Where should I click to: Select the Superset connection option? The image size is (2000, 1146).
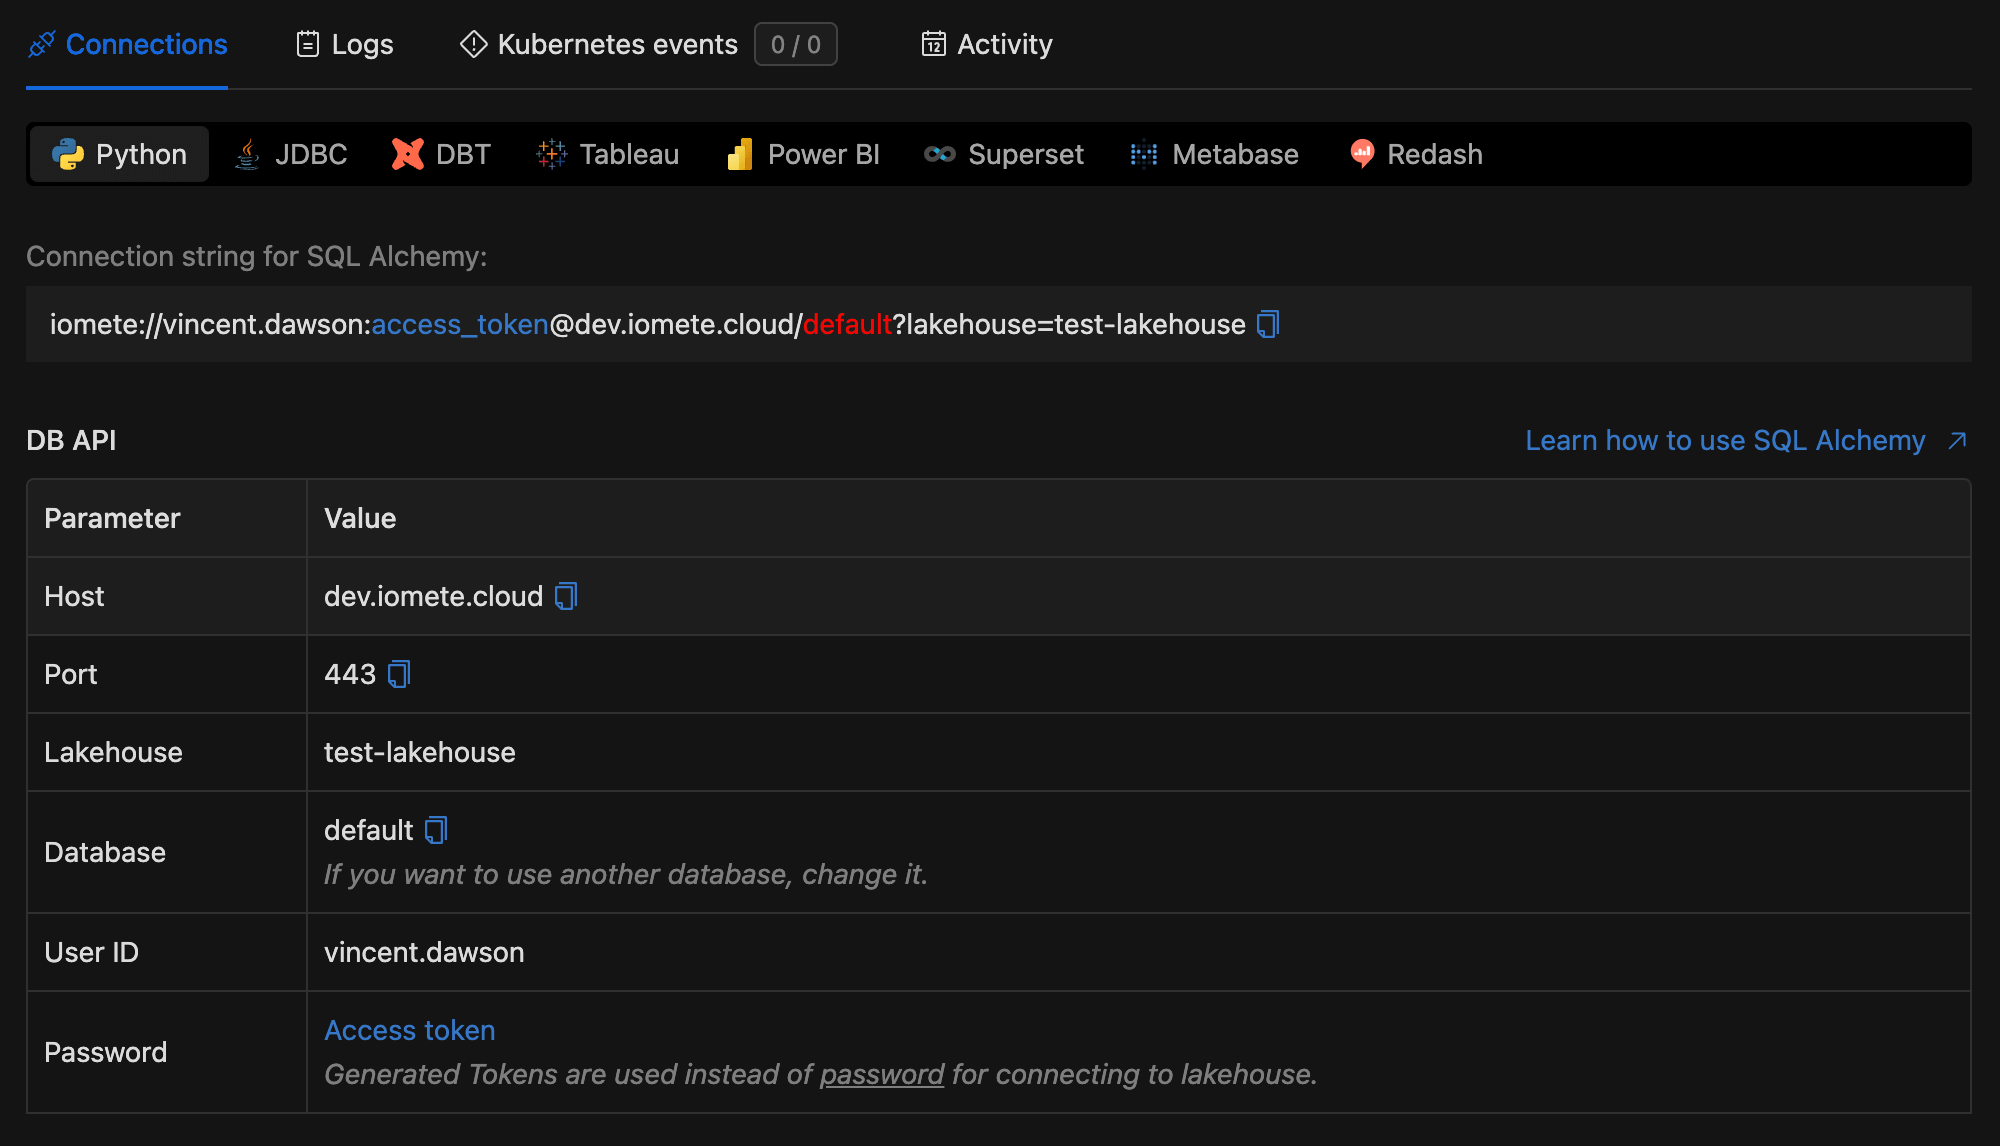pos(1004,154)
